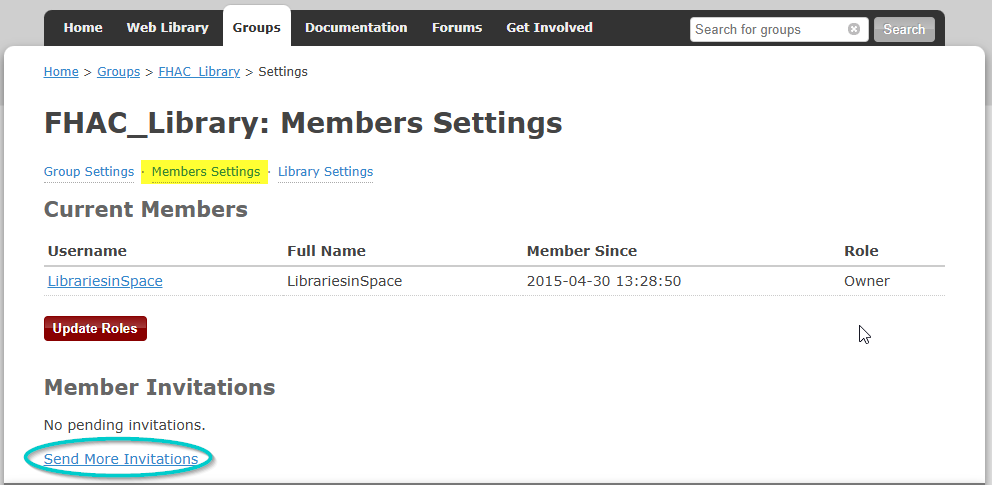Click the gray Search button
This screenshot has height=485, width=992.
(x=904, y=29)
